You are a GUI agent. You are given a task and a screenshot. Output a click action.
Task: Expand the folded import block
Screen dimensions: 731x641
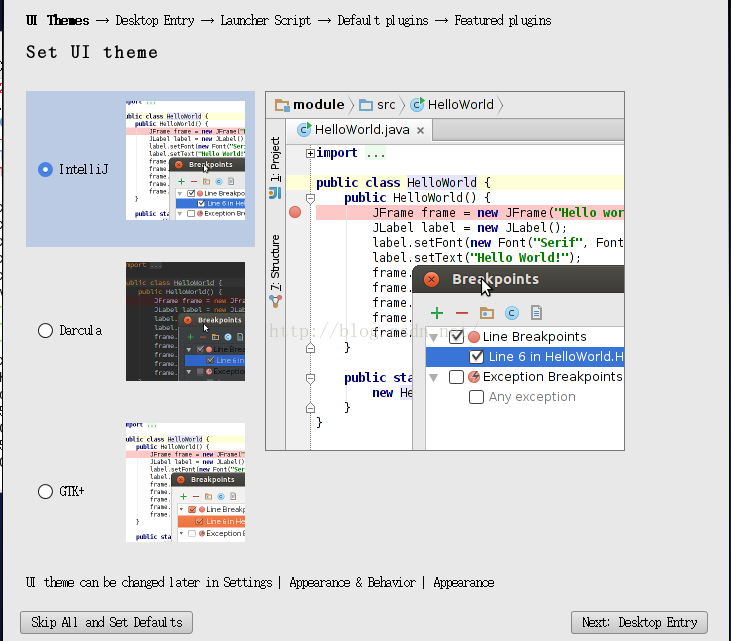click(310, 153)
